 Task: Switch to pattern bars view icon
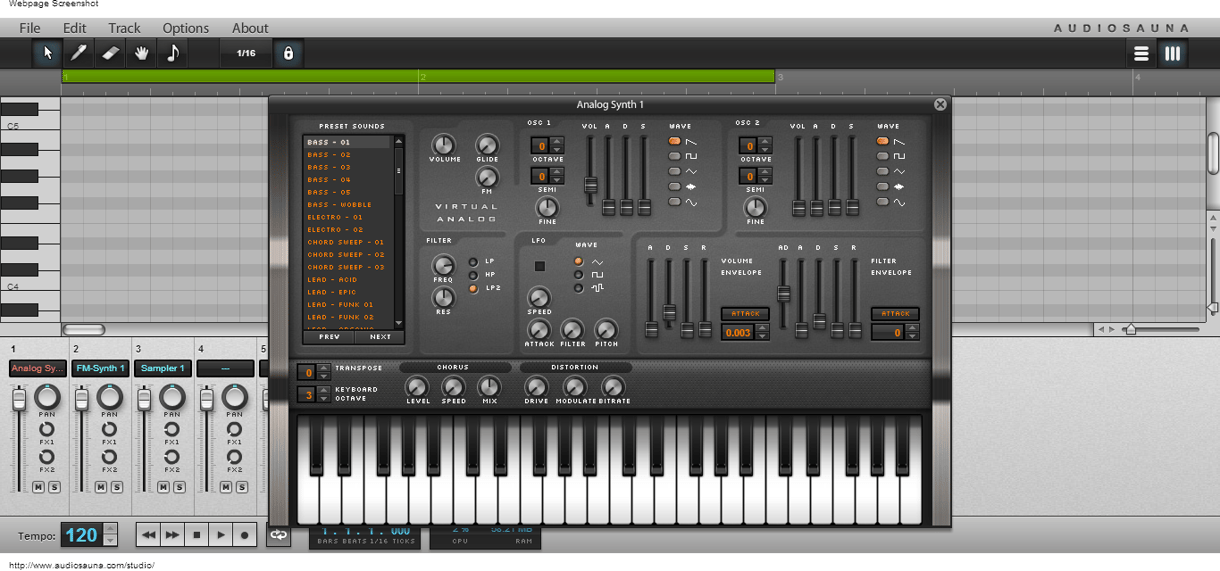coord(1173,54)
